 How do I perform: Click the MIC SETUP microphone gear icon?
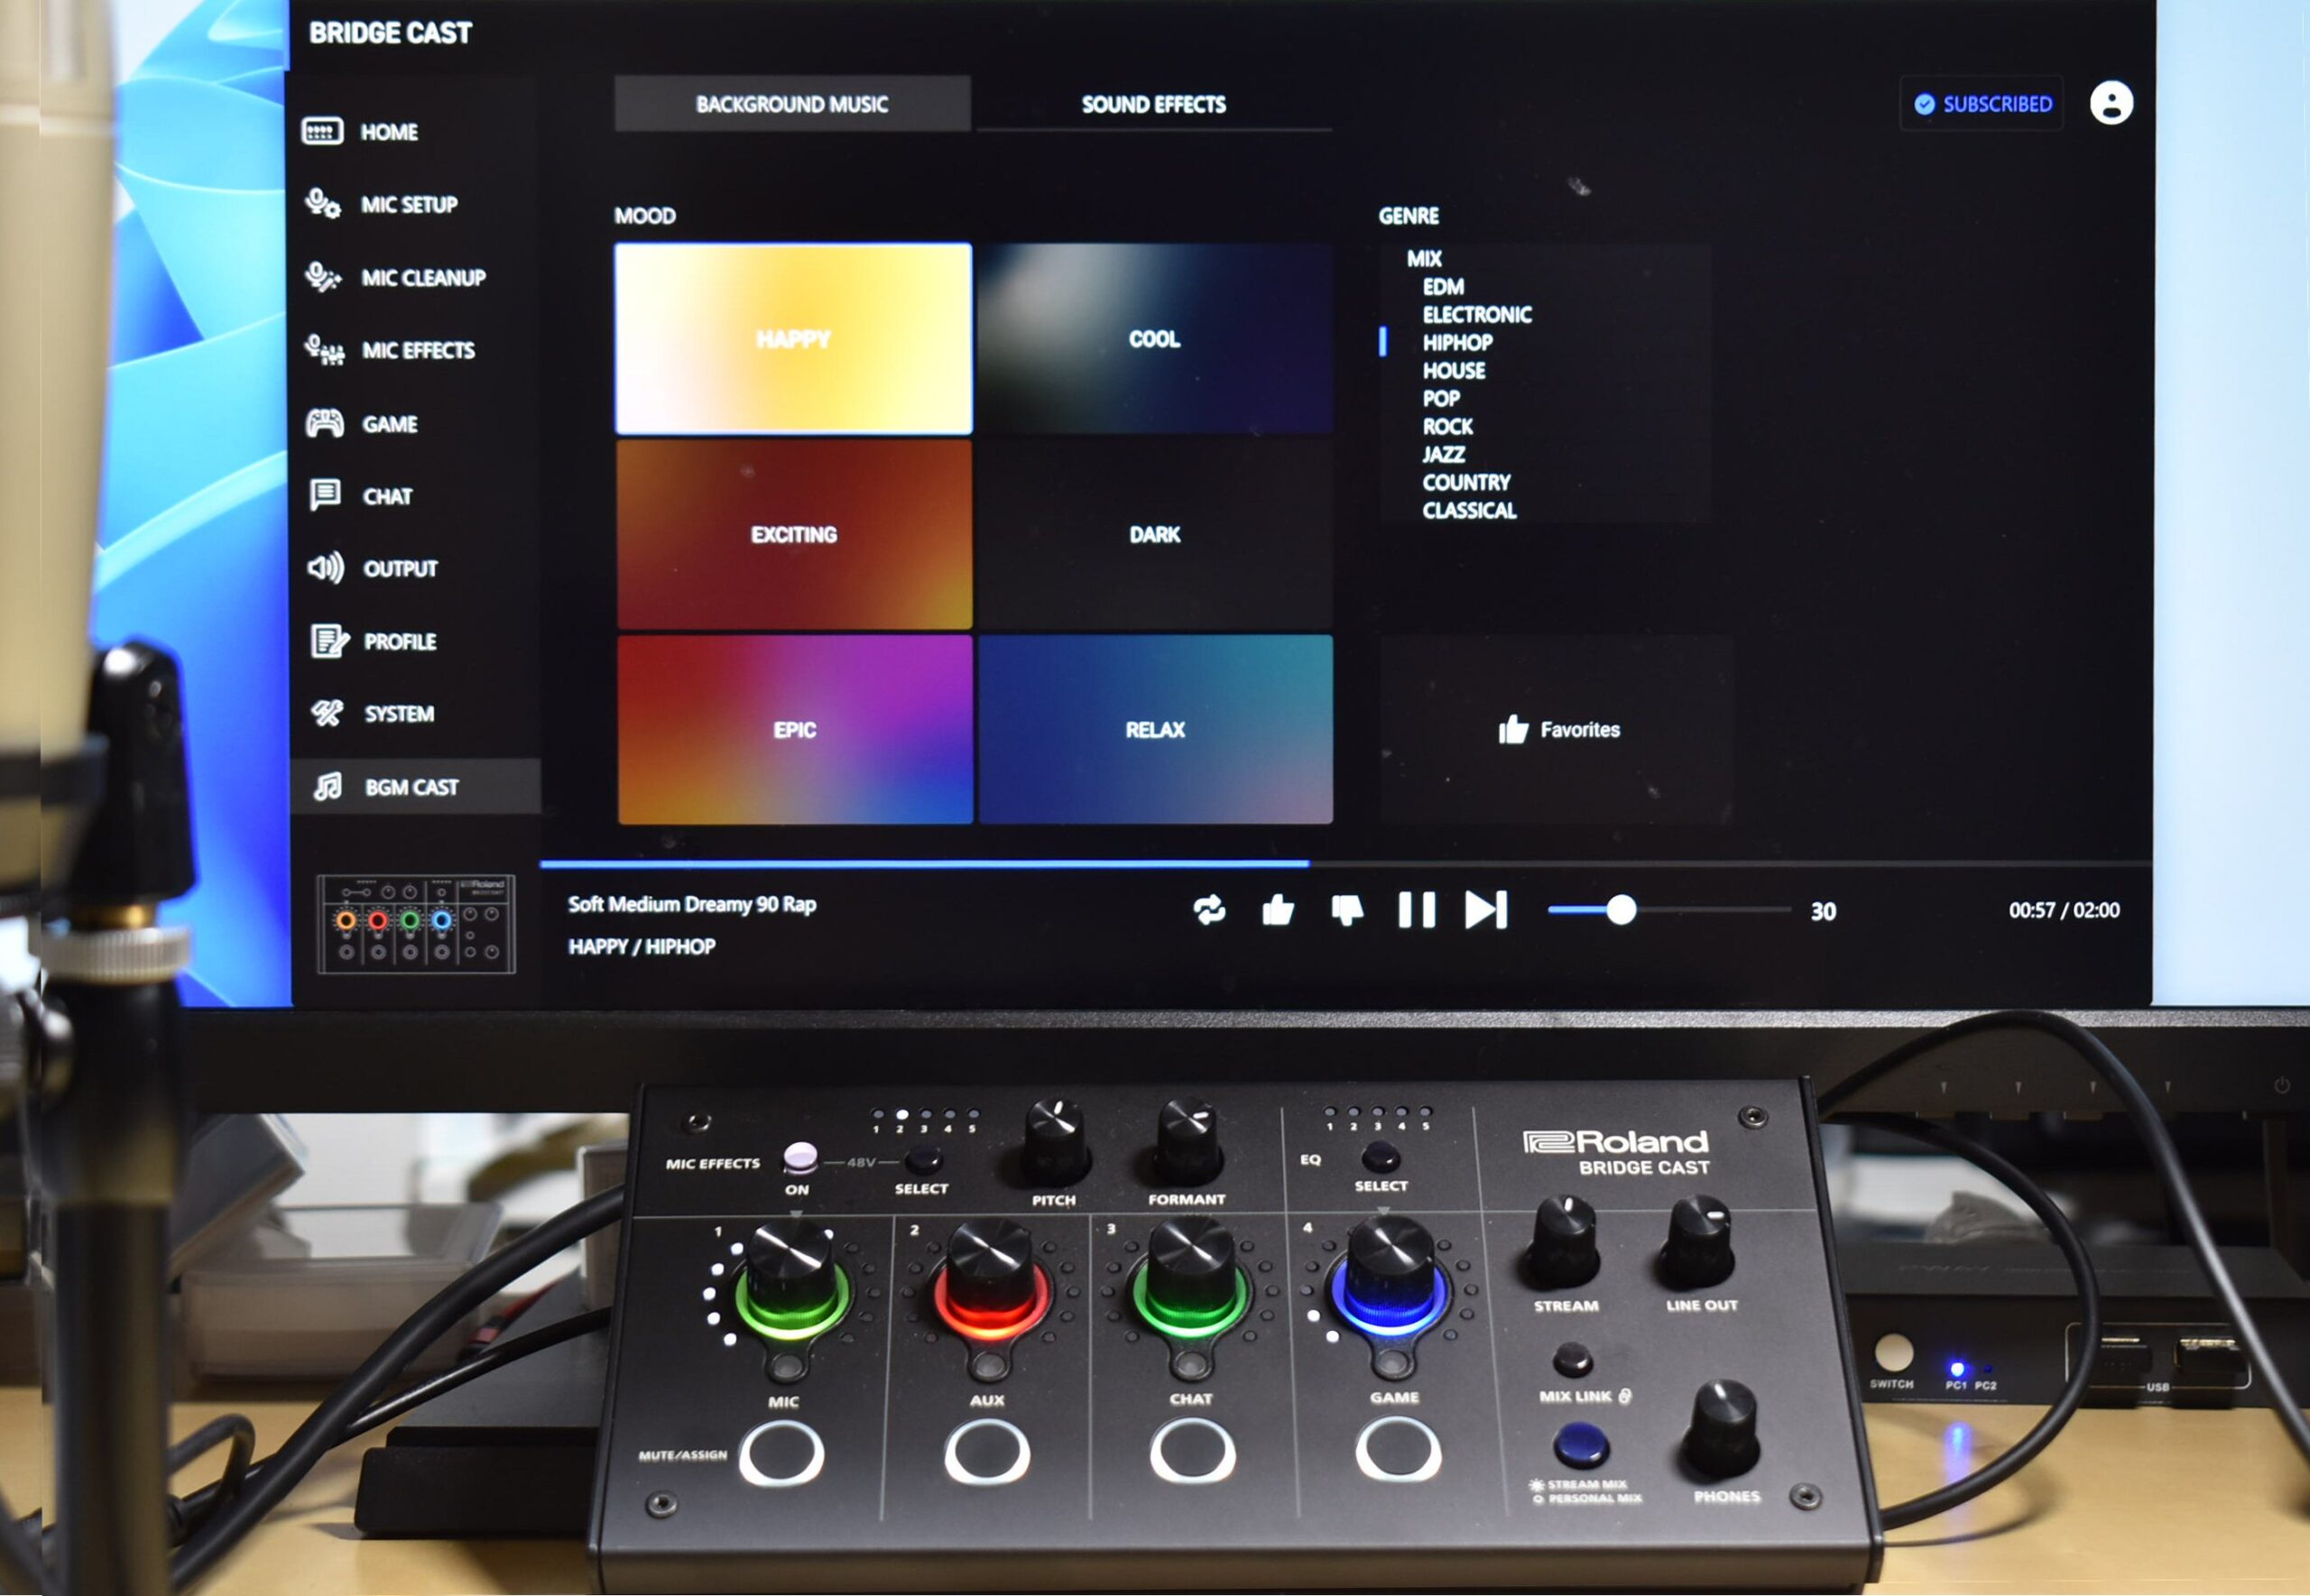(323, 203)
